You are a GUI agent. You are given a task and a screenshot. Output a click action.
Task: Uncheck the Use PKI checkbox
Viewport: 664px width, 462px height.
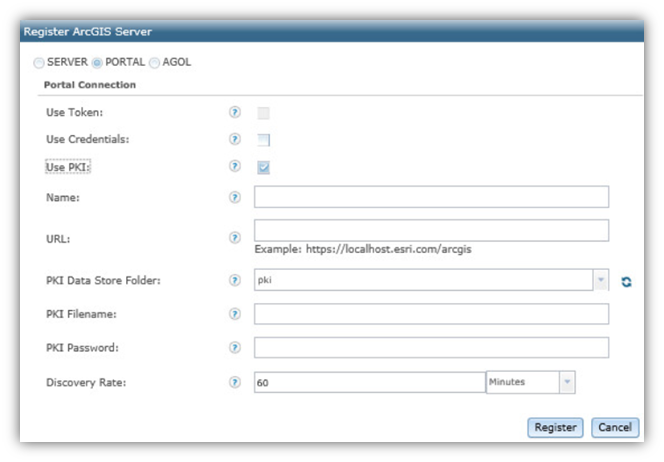click(263, 167)
